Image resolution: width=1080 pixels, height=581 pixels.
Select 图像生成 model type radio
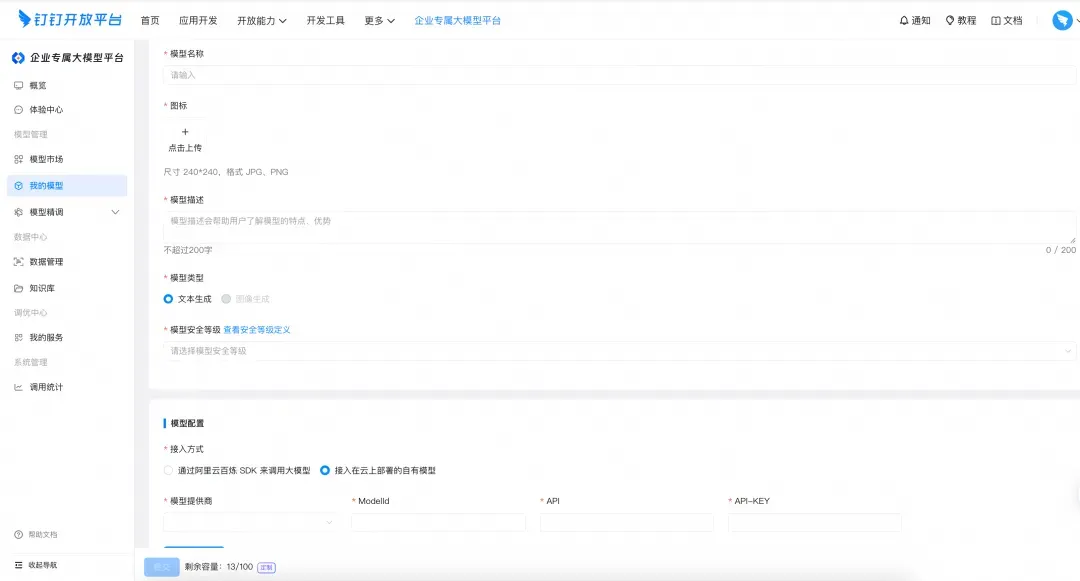tap(226, 299)
